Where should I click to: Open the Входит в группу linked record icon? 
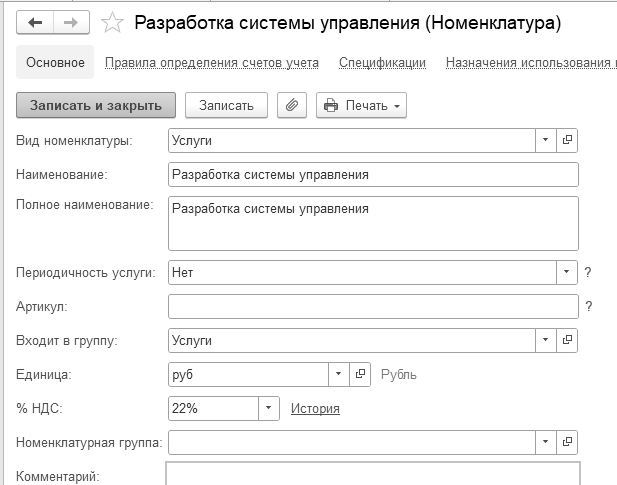[568, 341]
